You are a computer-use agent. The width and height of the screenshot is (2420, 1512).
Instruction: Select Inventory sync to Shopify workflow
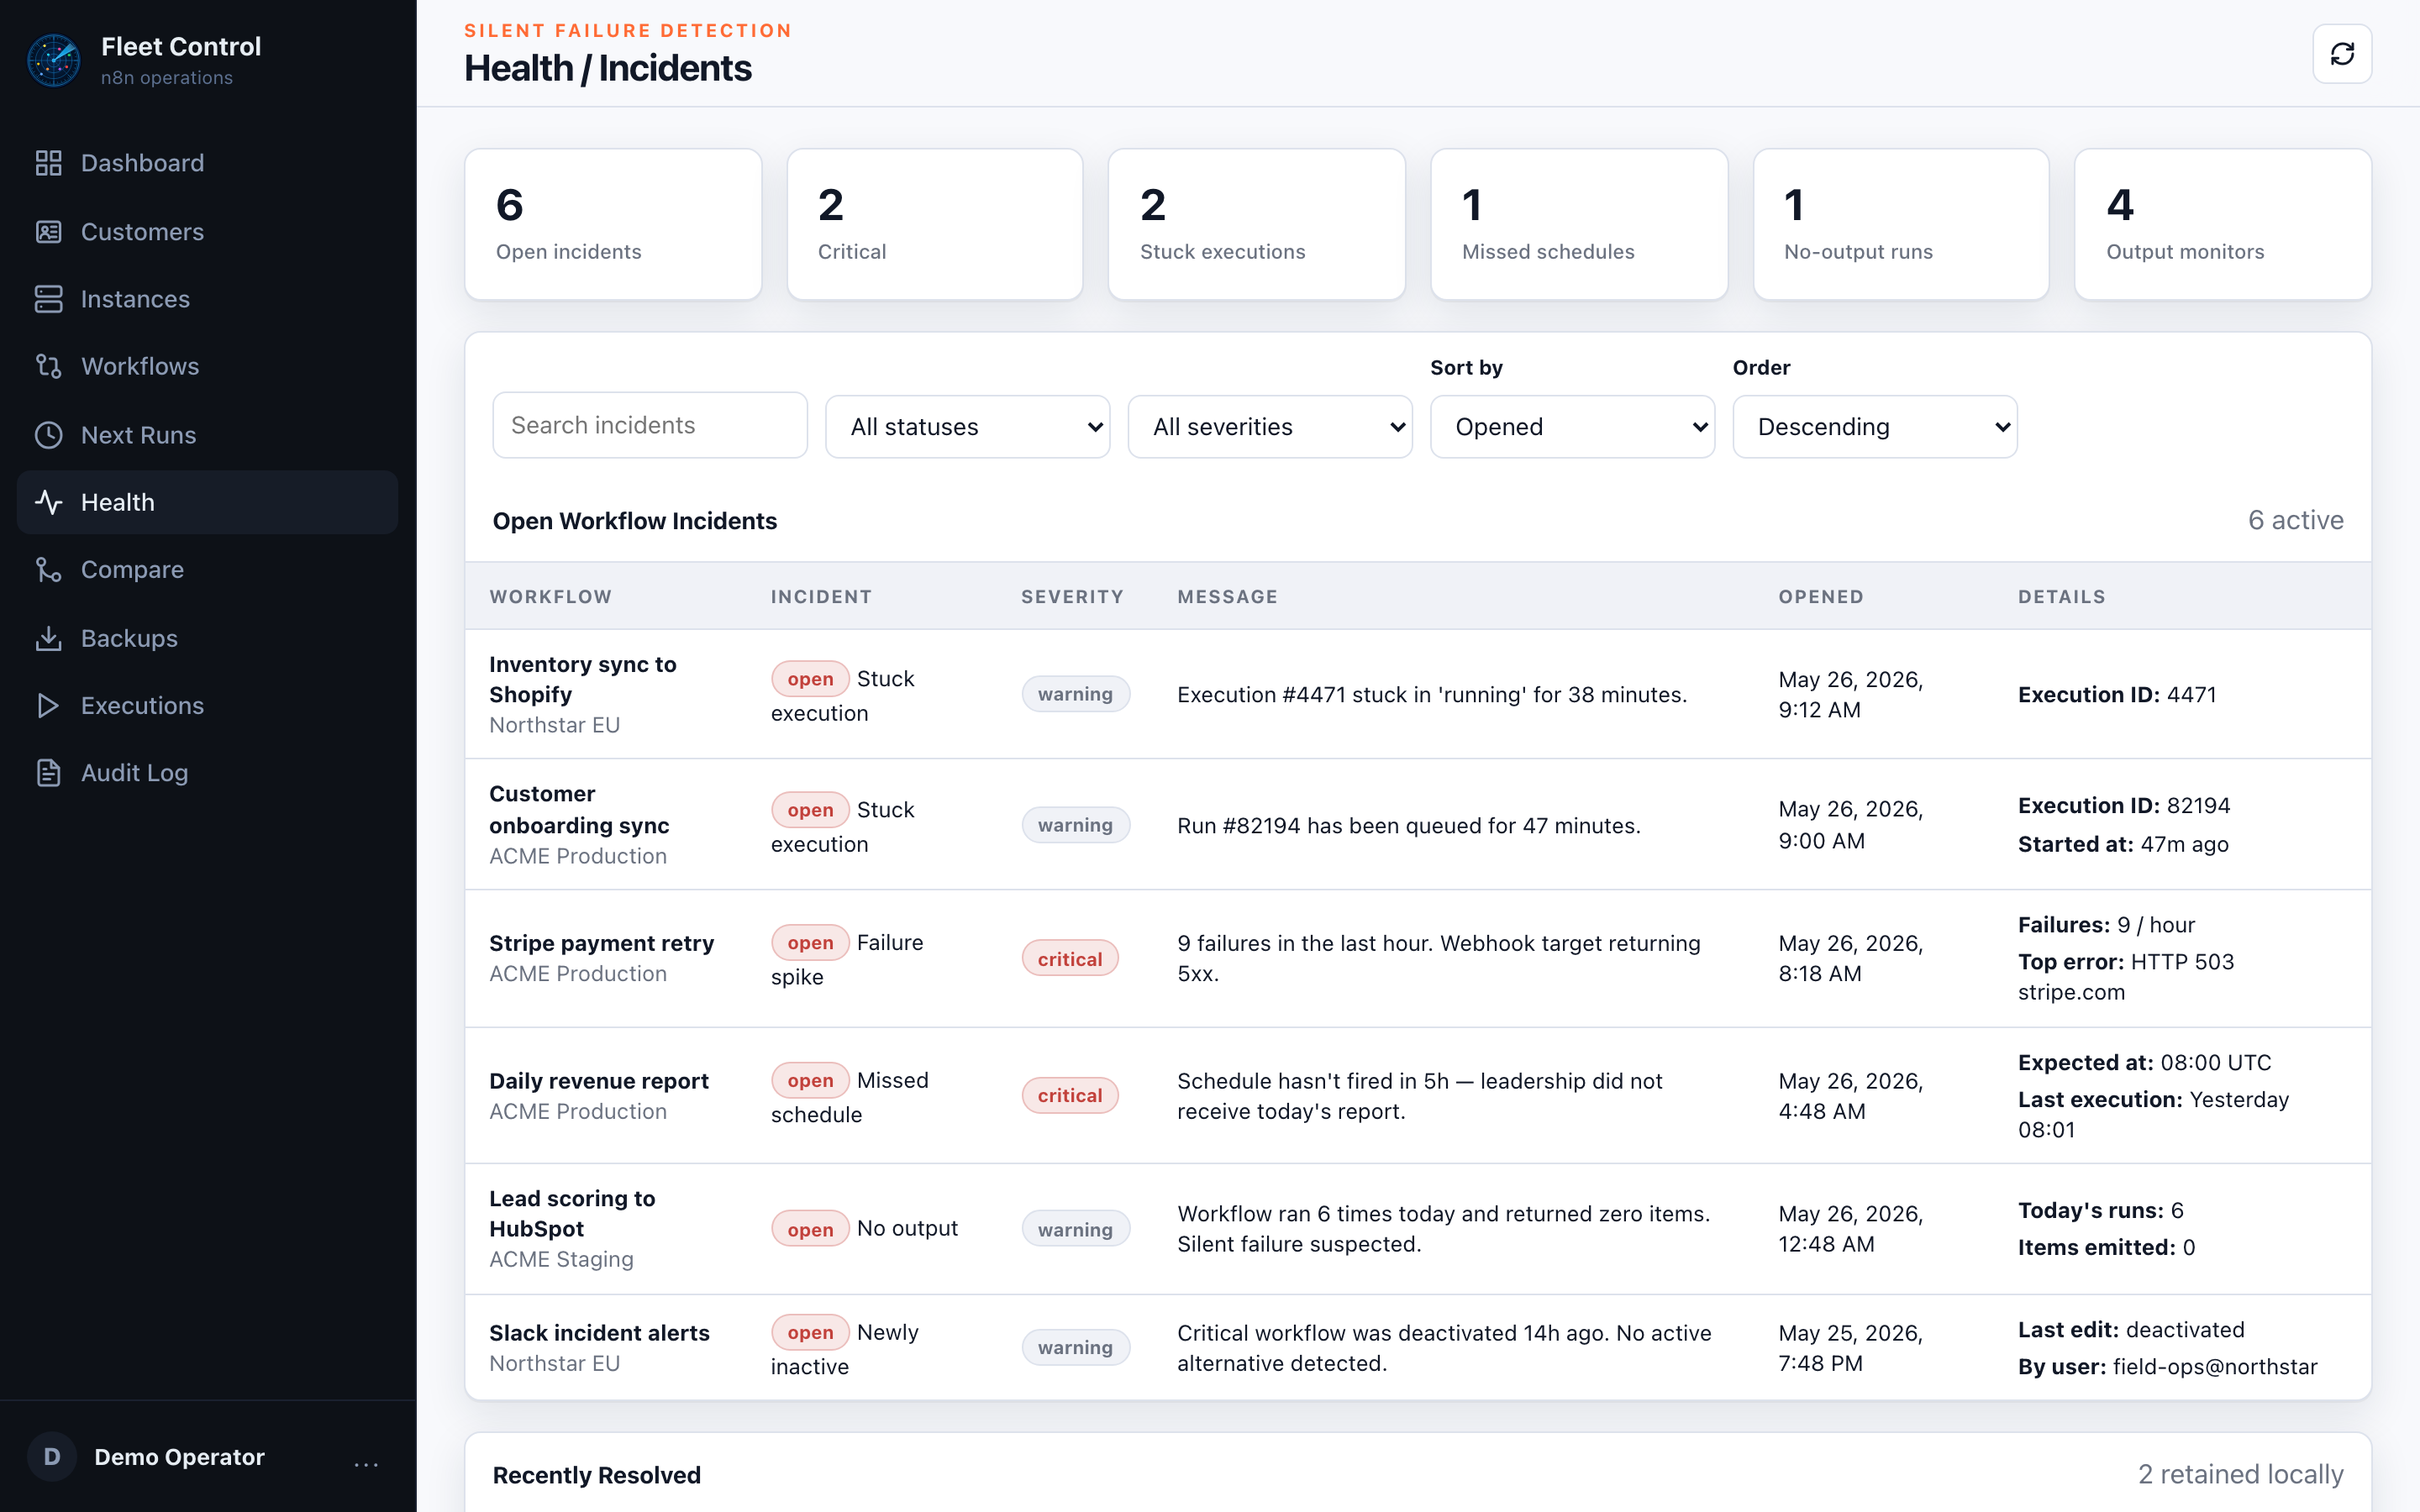tap(582, 679)
